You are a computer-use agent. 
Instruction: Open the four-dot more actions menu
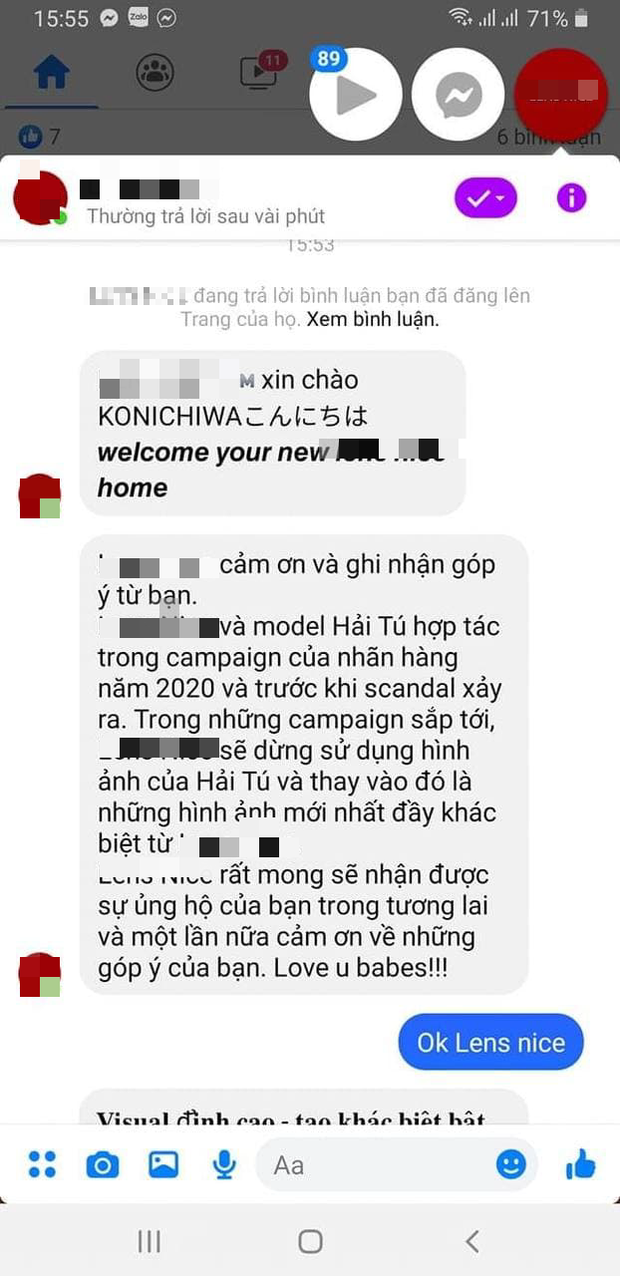(x=42, y=1164)
